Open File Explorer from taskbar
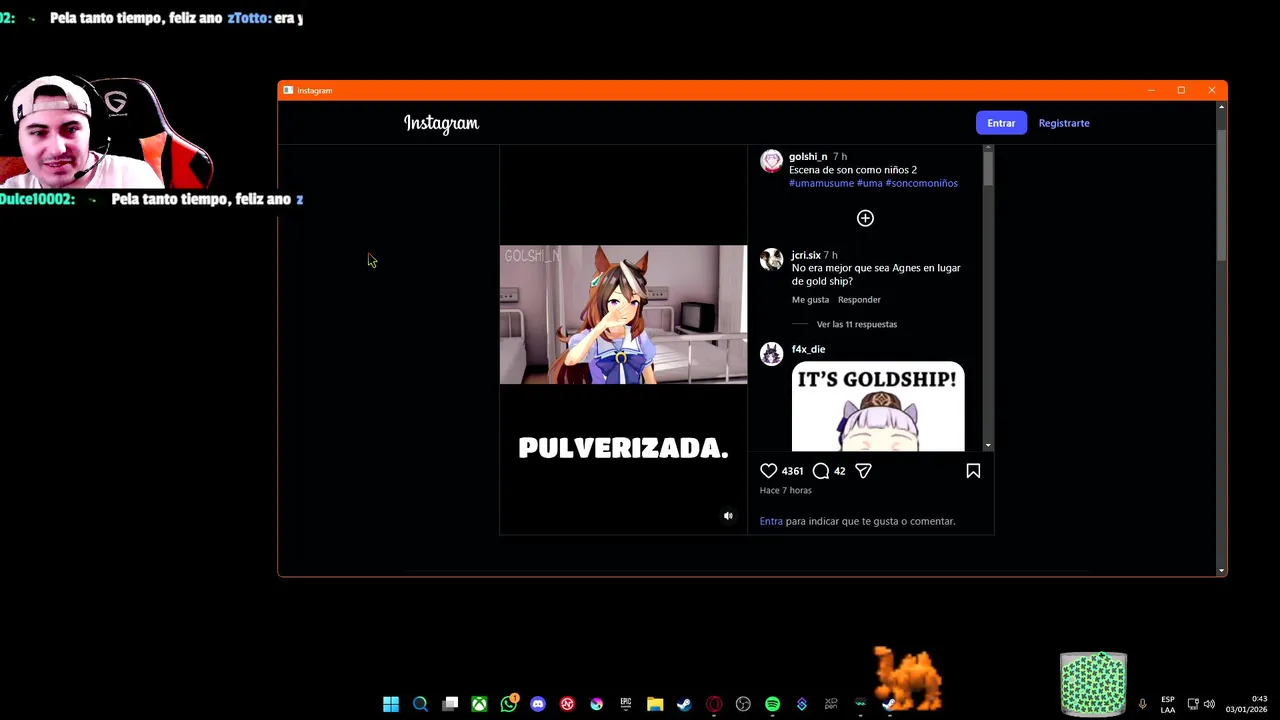1280x720 pixels. click(x=655, y=704)
